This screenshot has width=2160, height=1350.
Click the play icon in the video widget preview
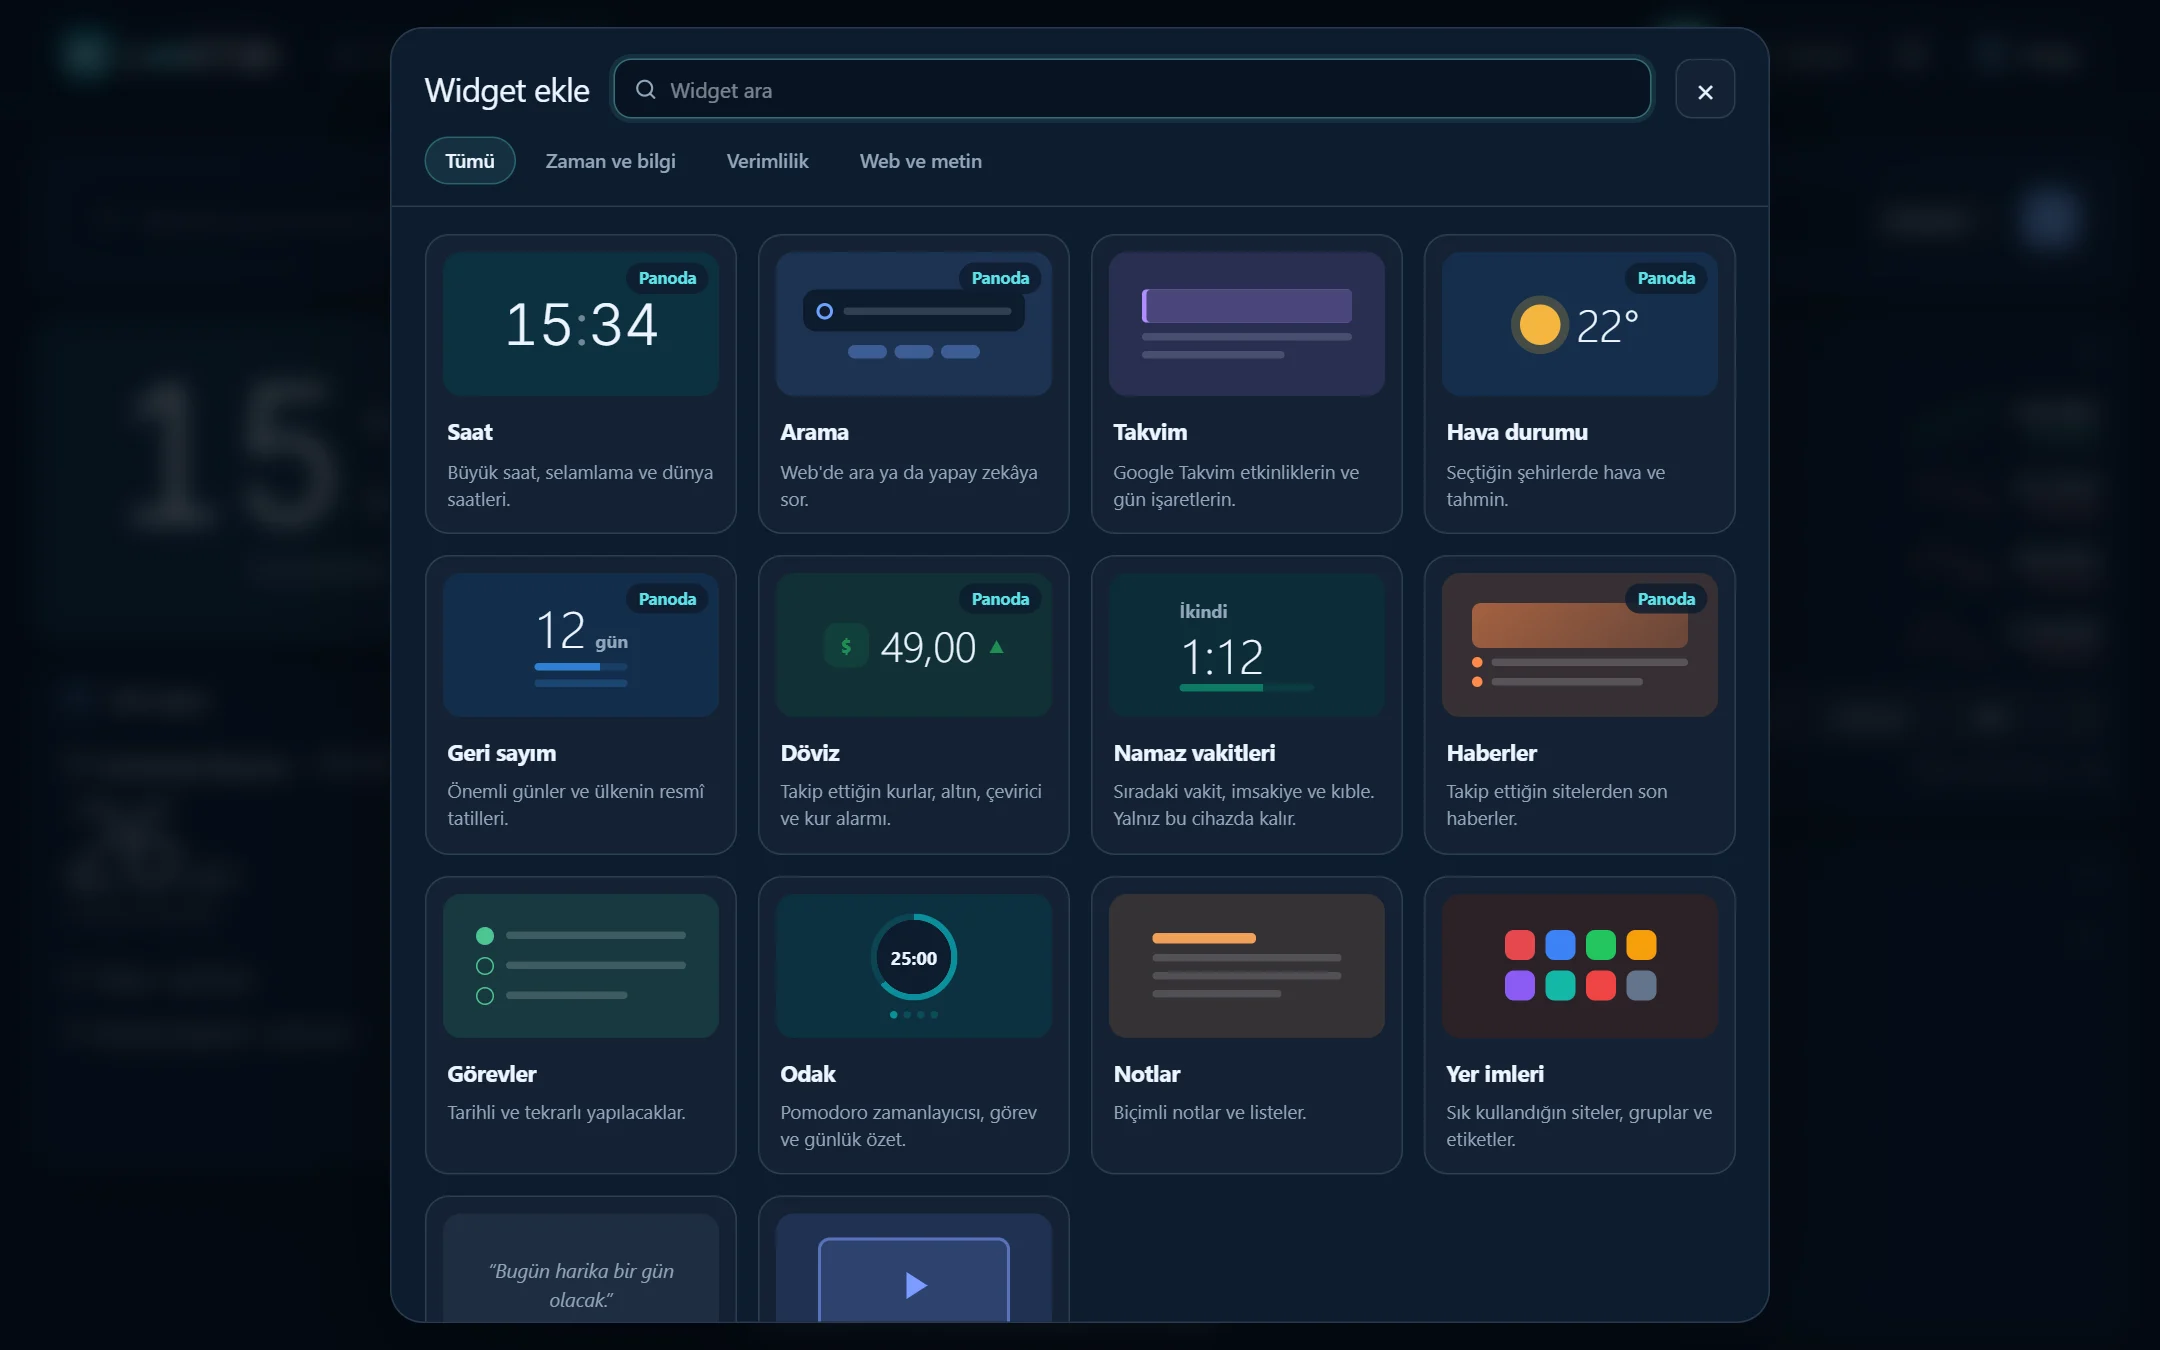coord(916,1285)
